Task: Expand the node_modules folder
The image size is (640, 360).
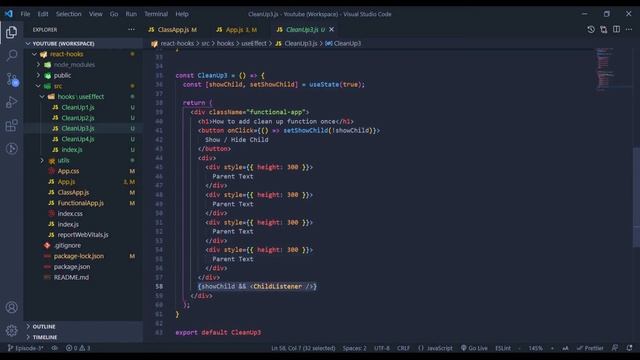Action: [x=74, y=64]
